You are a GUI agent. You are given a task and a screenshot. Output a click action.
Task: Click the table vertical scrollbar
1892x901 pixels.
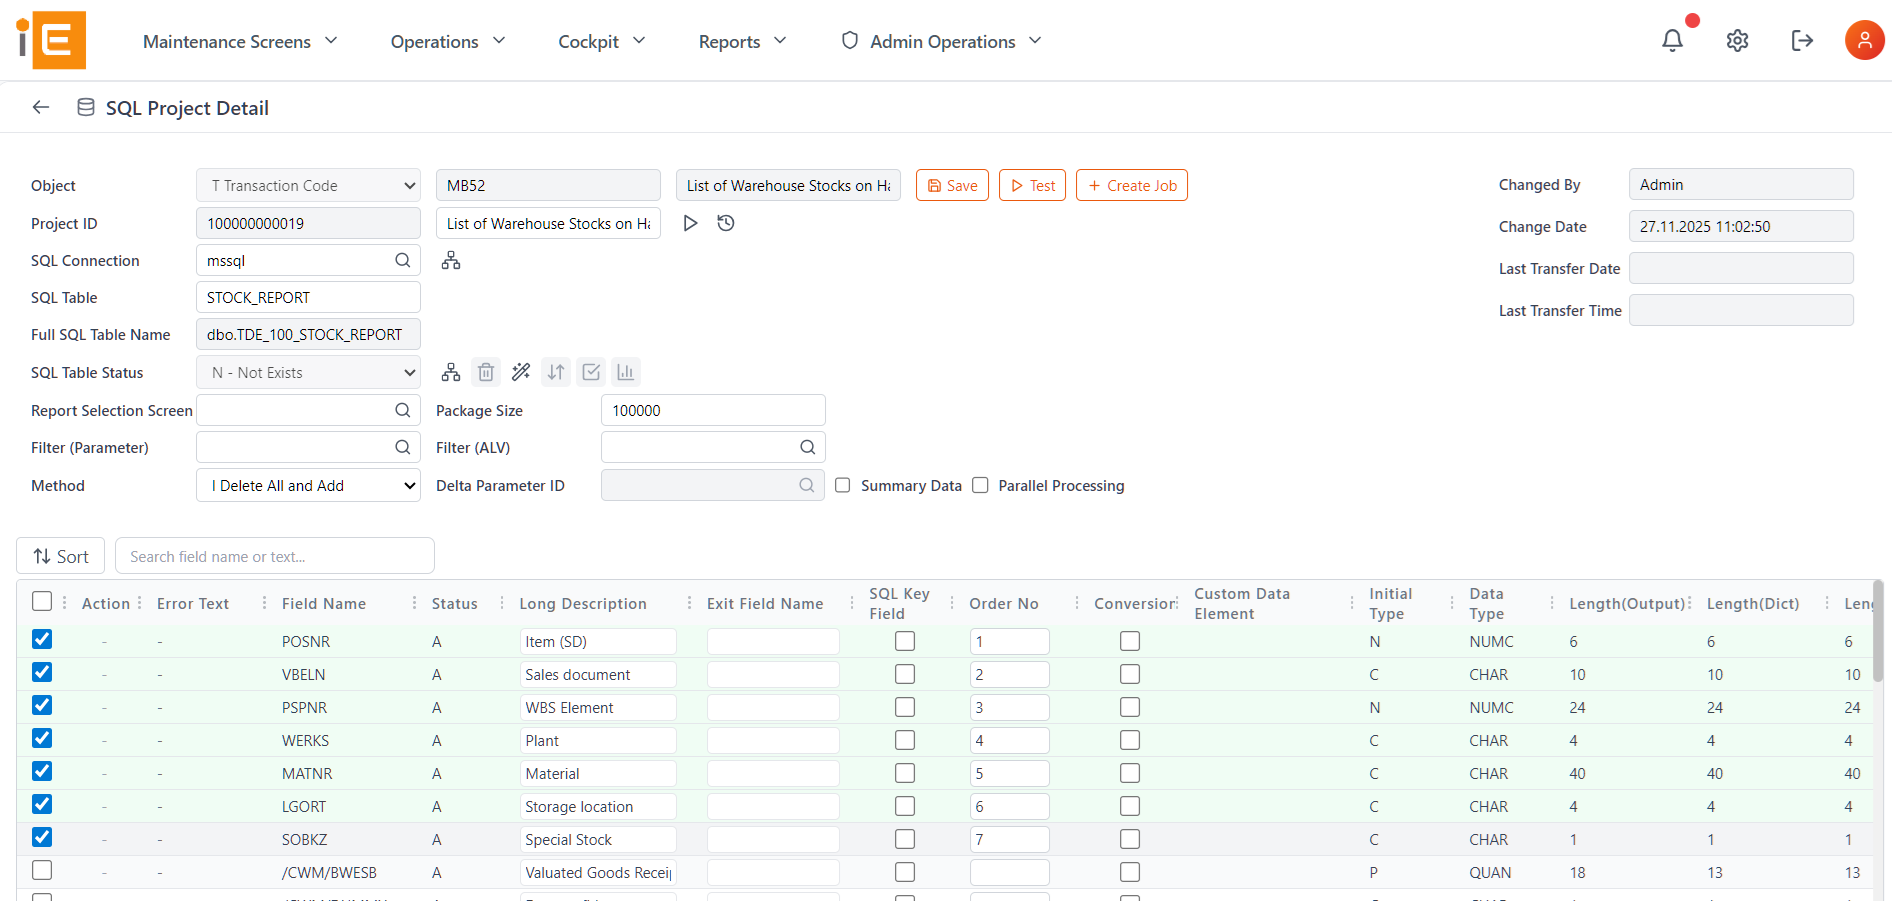point(1878,632)
